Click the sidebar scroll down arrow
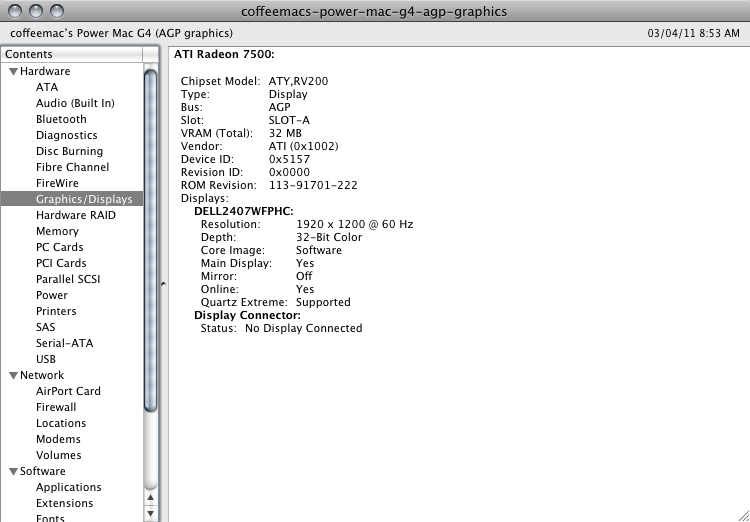This screenshot has height=522, width=750. (x=150, y=514)
